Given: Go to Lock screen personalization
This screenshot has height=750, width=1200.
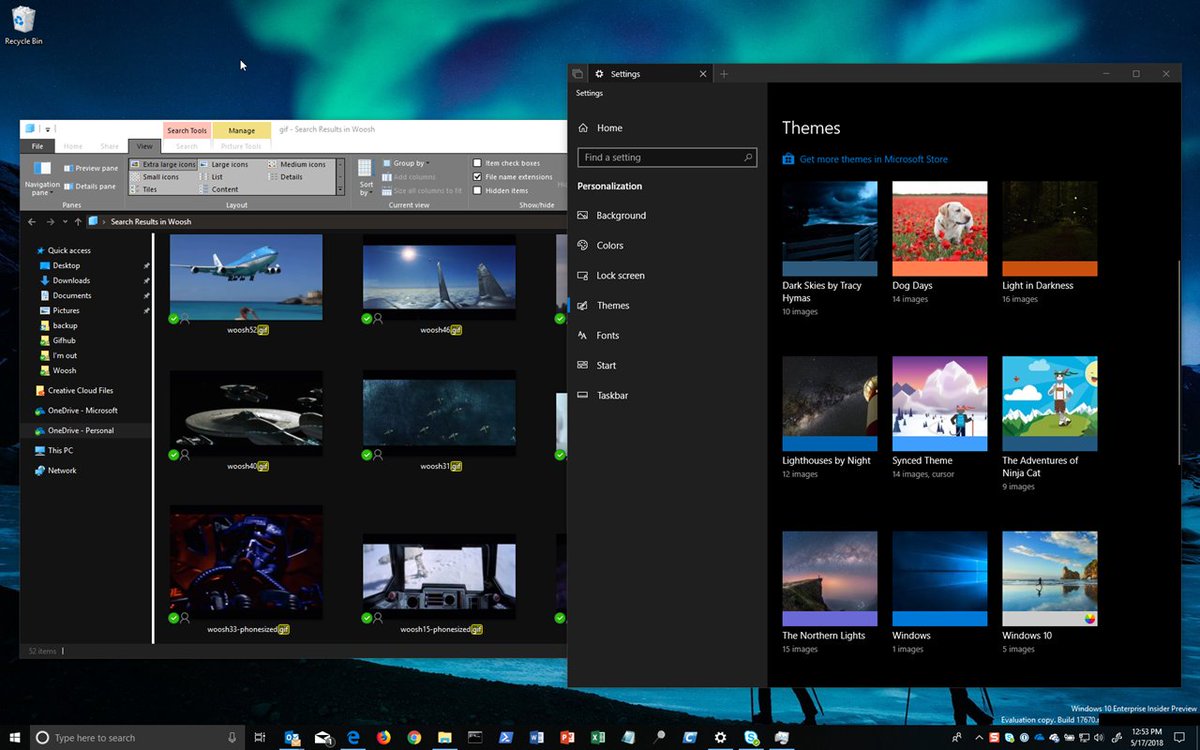Looking at the screenshot, I should pyautogui.click(x=620, y=276).
